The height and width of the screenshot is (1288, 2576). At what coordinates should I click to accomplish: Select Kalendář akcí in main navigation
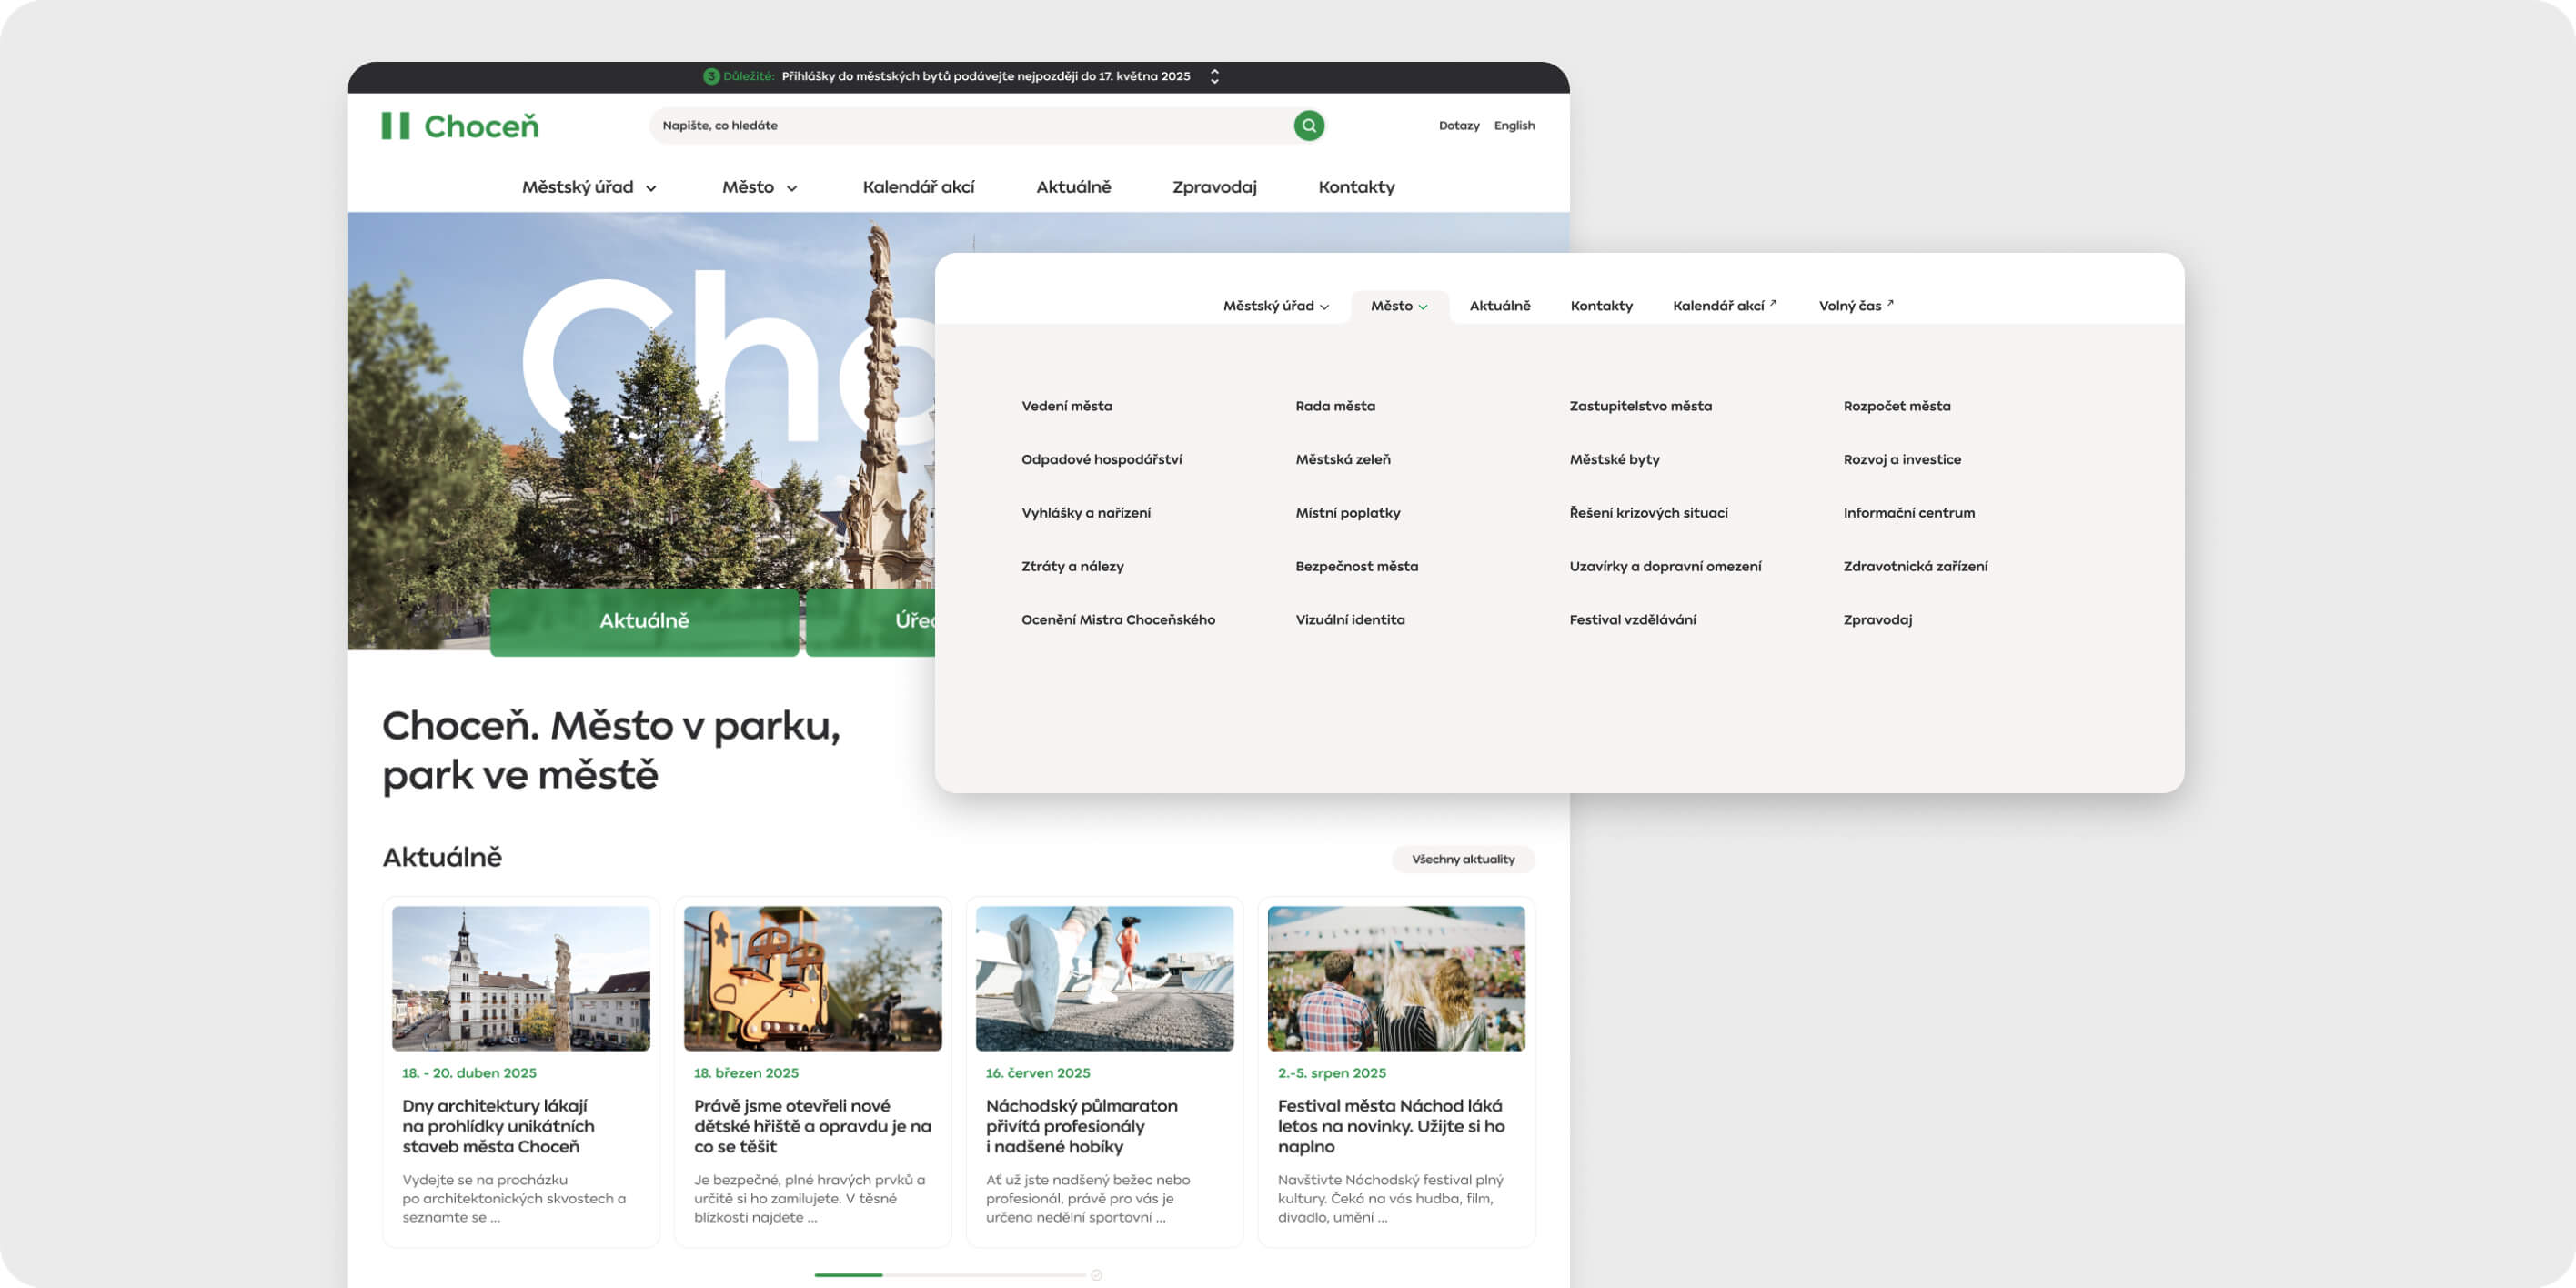[918, 187]
